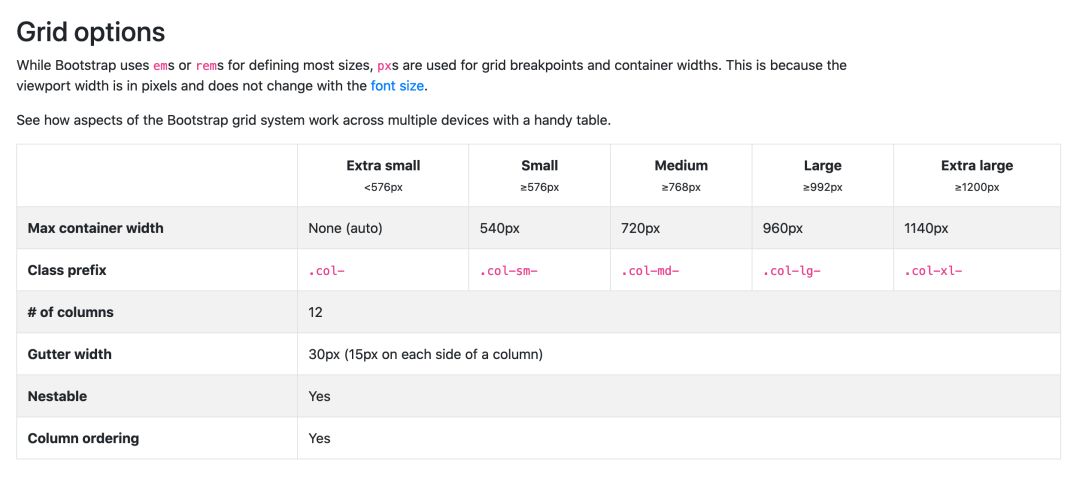The height and width of the screenshot is (477, 1080).
Task: Click the '.col-xl-' class prefix code
Action: click(x=934, y=271)
